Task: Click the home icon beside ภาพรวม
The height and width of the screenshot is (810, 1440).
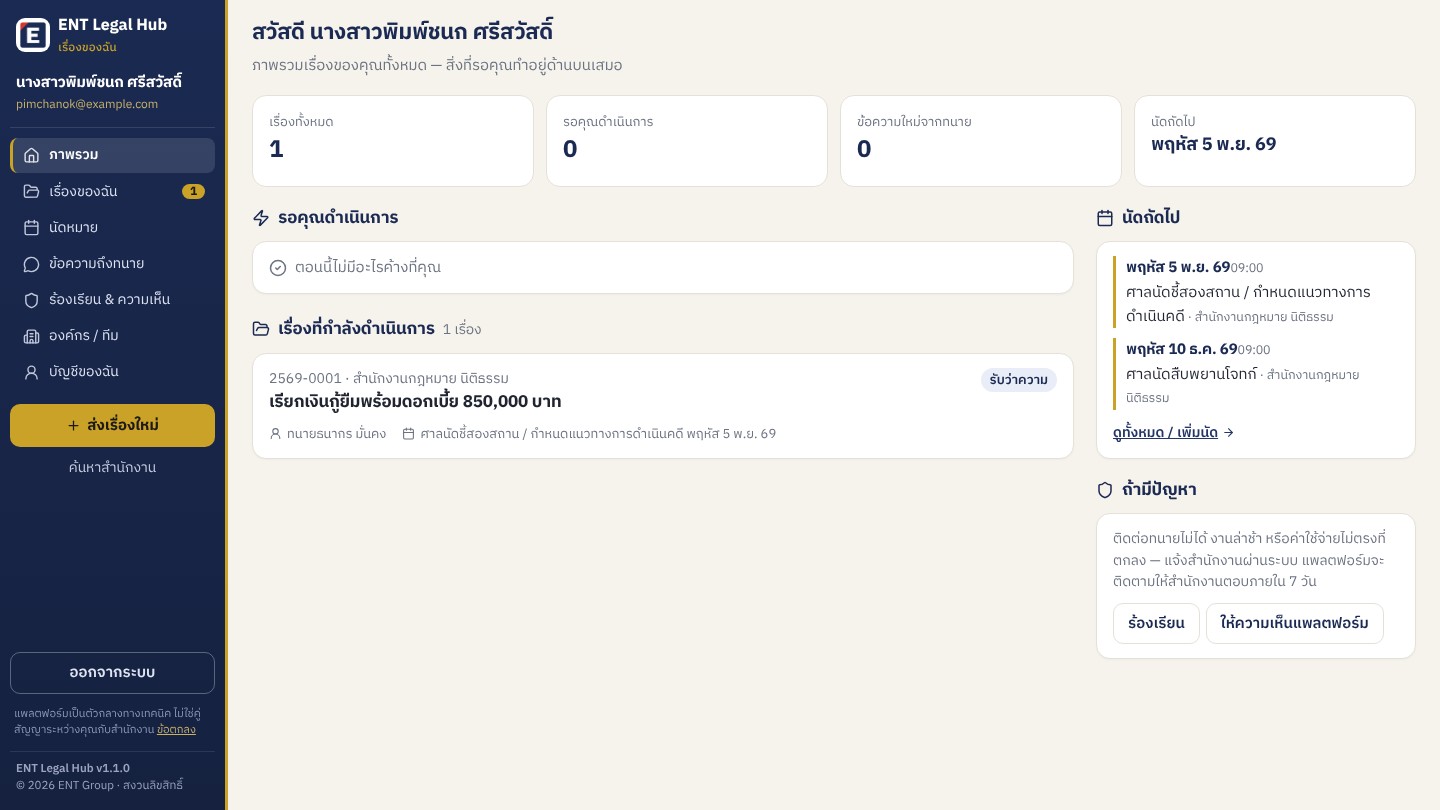Action: (32, 155)
